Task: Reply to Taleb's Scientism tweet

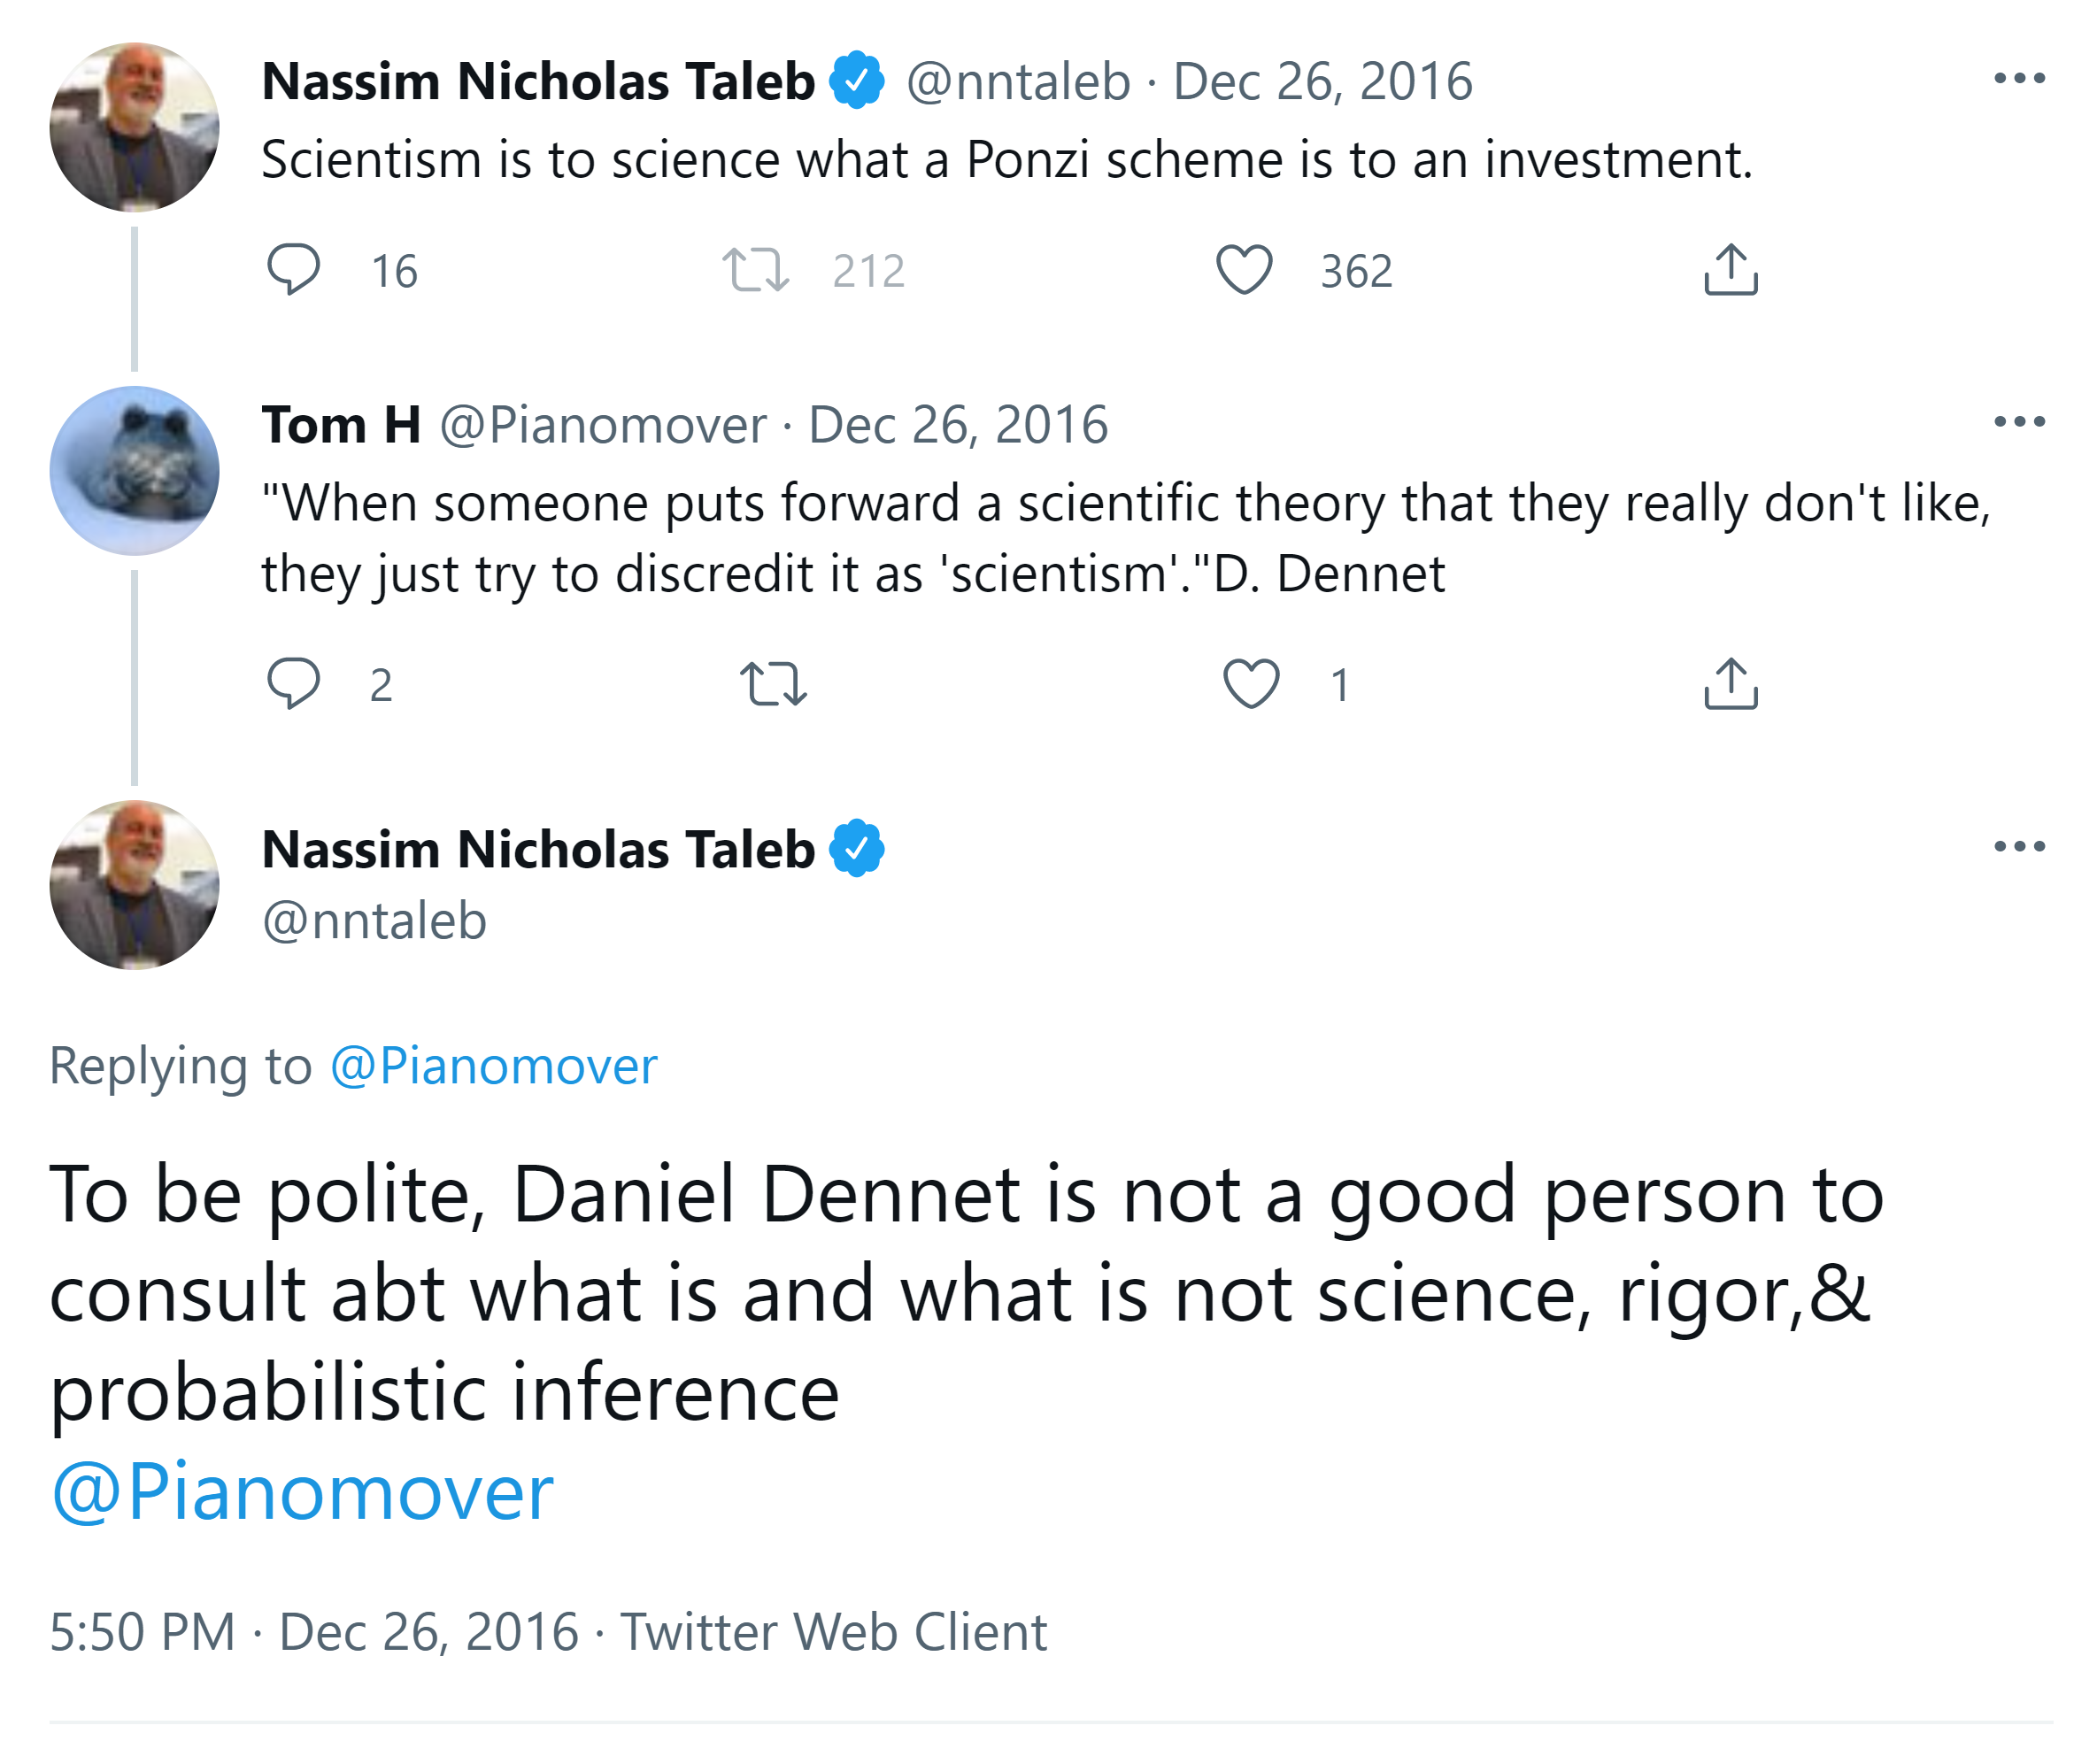Action: coord(293,269)
